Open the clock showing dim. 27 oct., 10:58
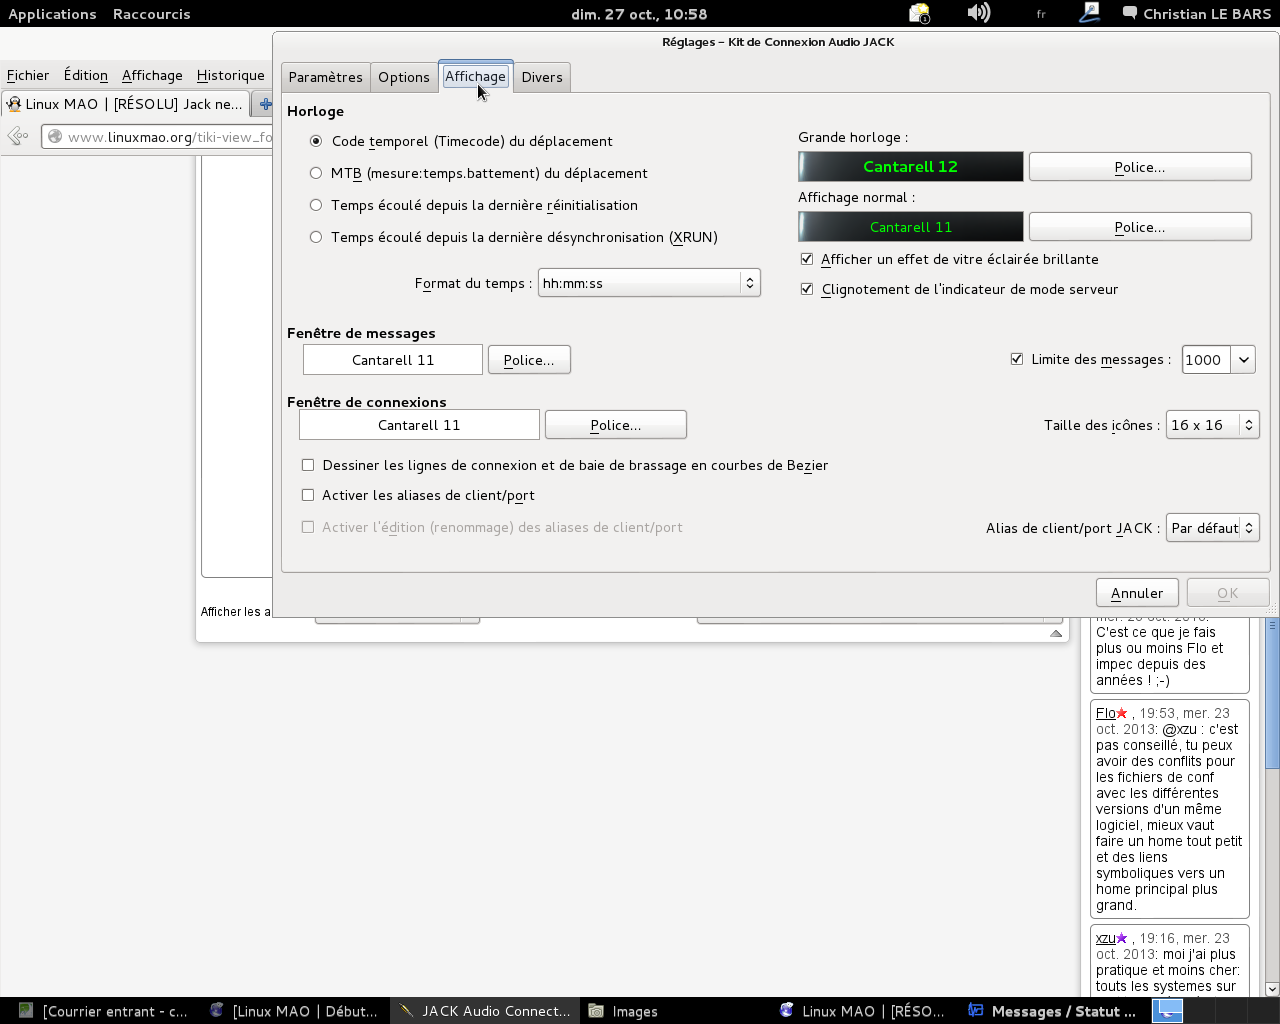The image size is (1280, 1024). (639, 14)
